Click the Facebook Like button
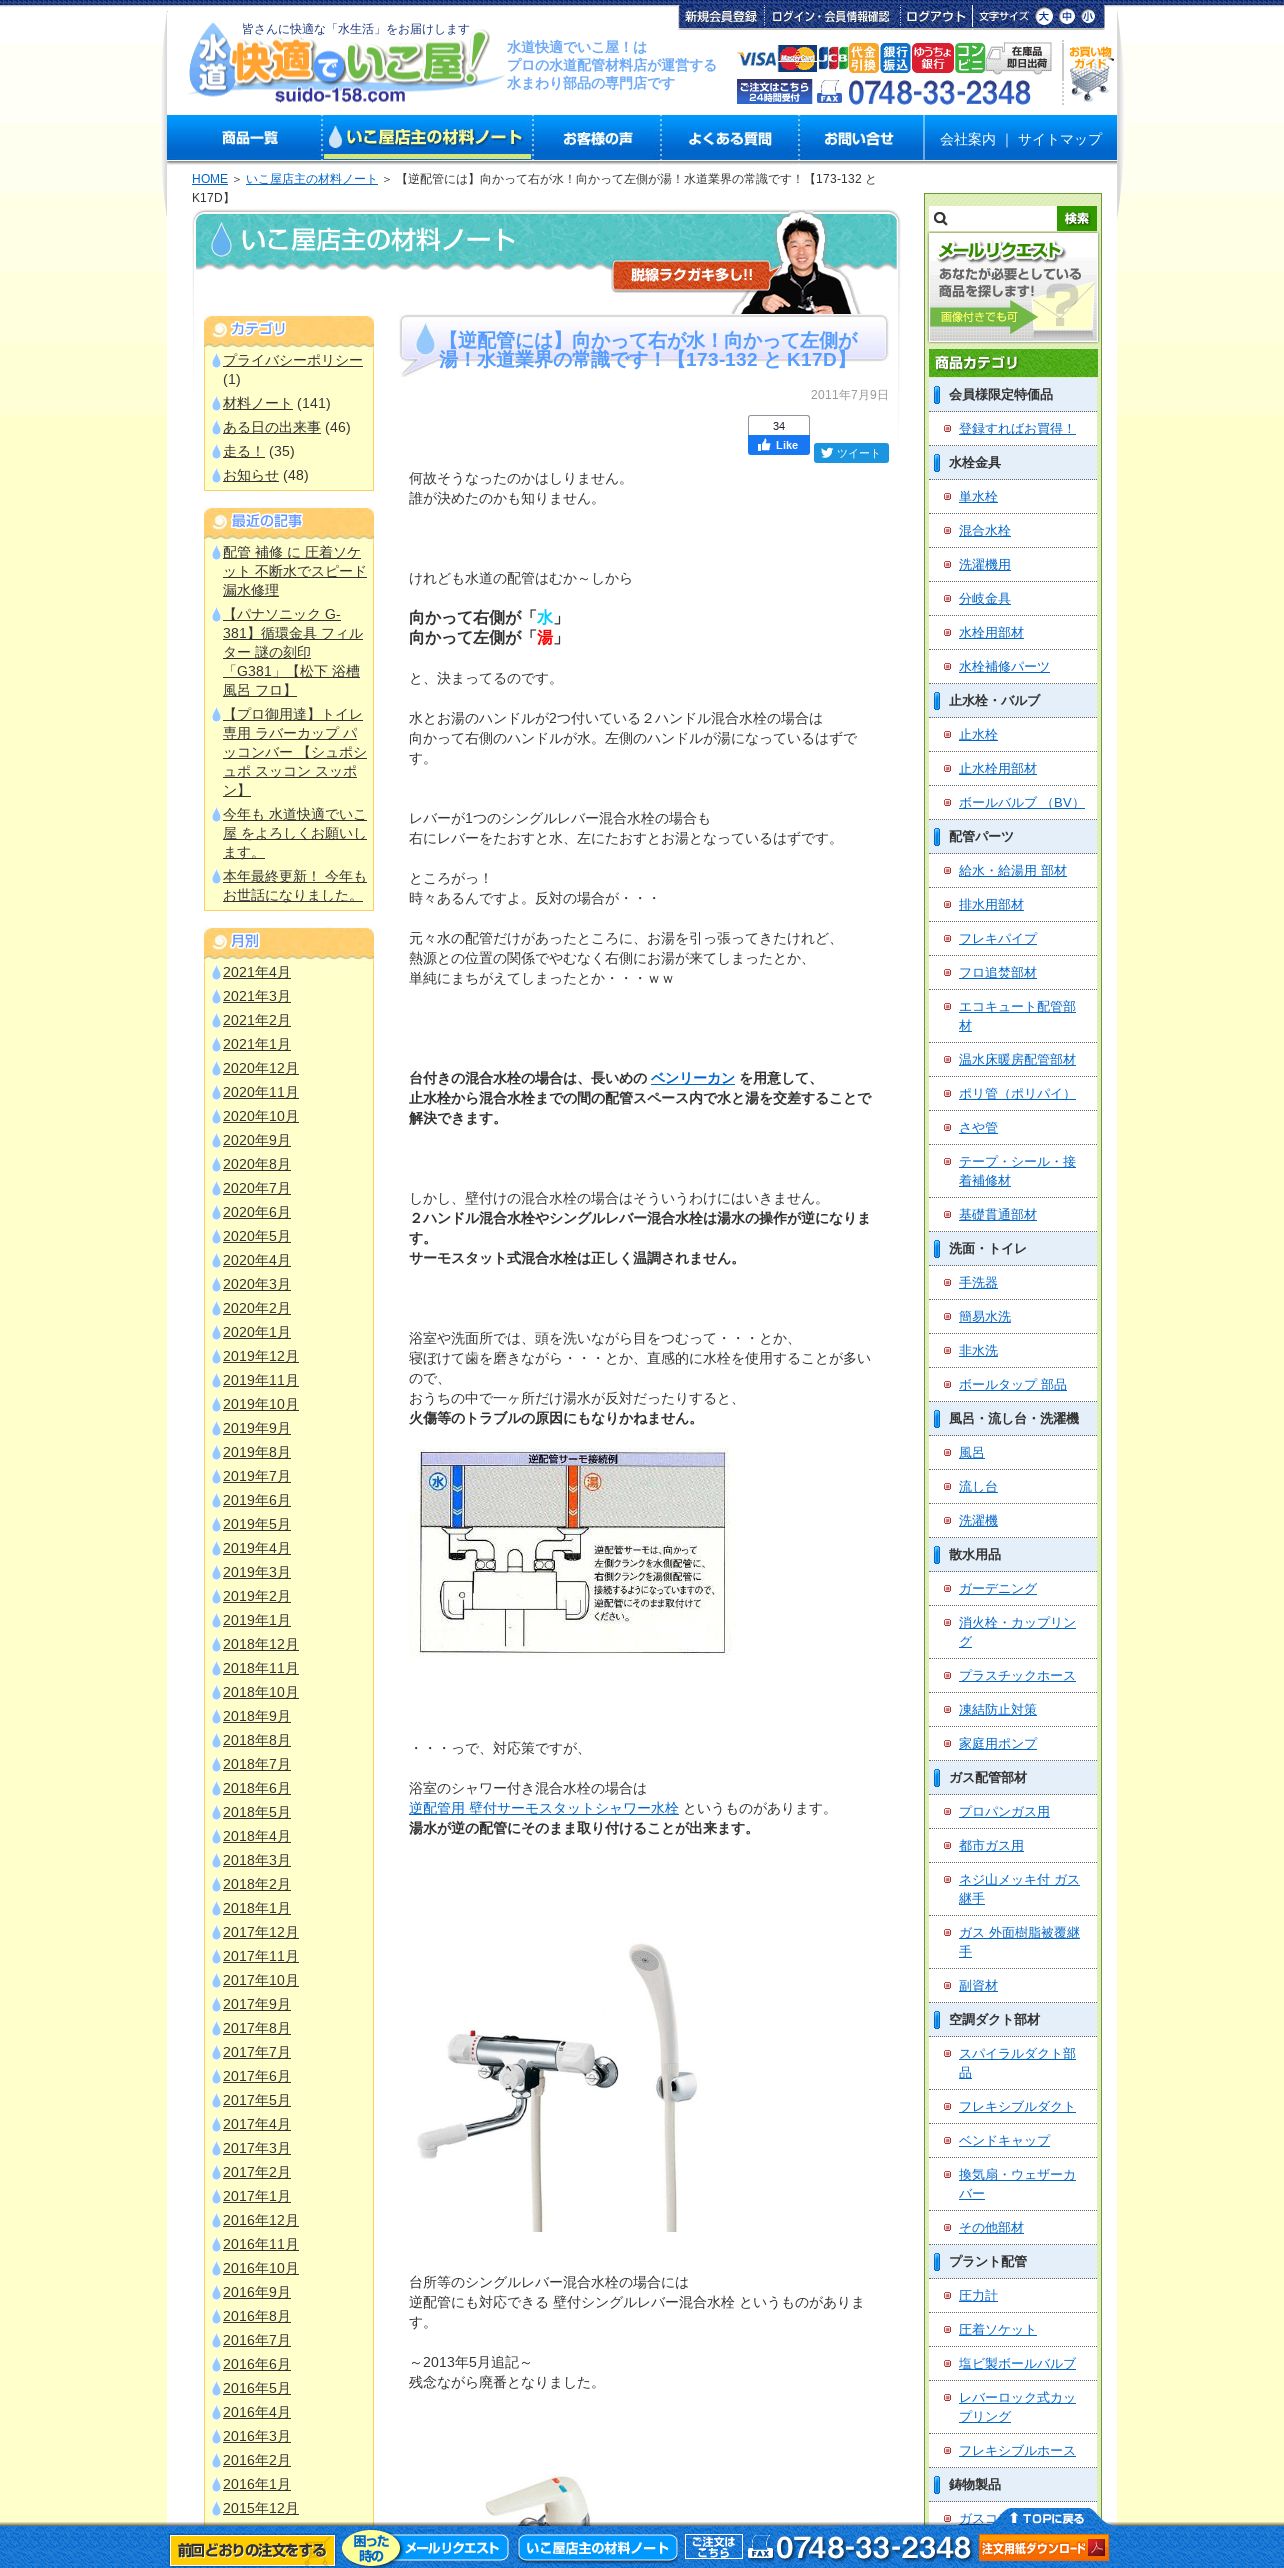Screen dimensions: 1284x2568 point(778,445)
